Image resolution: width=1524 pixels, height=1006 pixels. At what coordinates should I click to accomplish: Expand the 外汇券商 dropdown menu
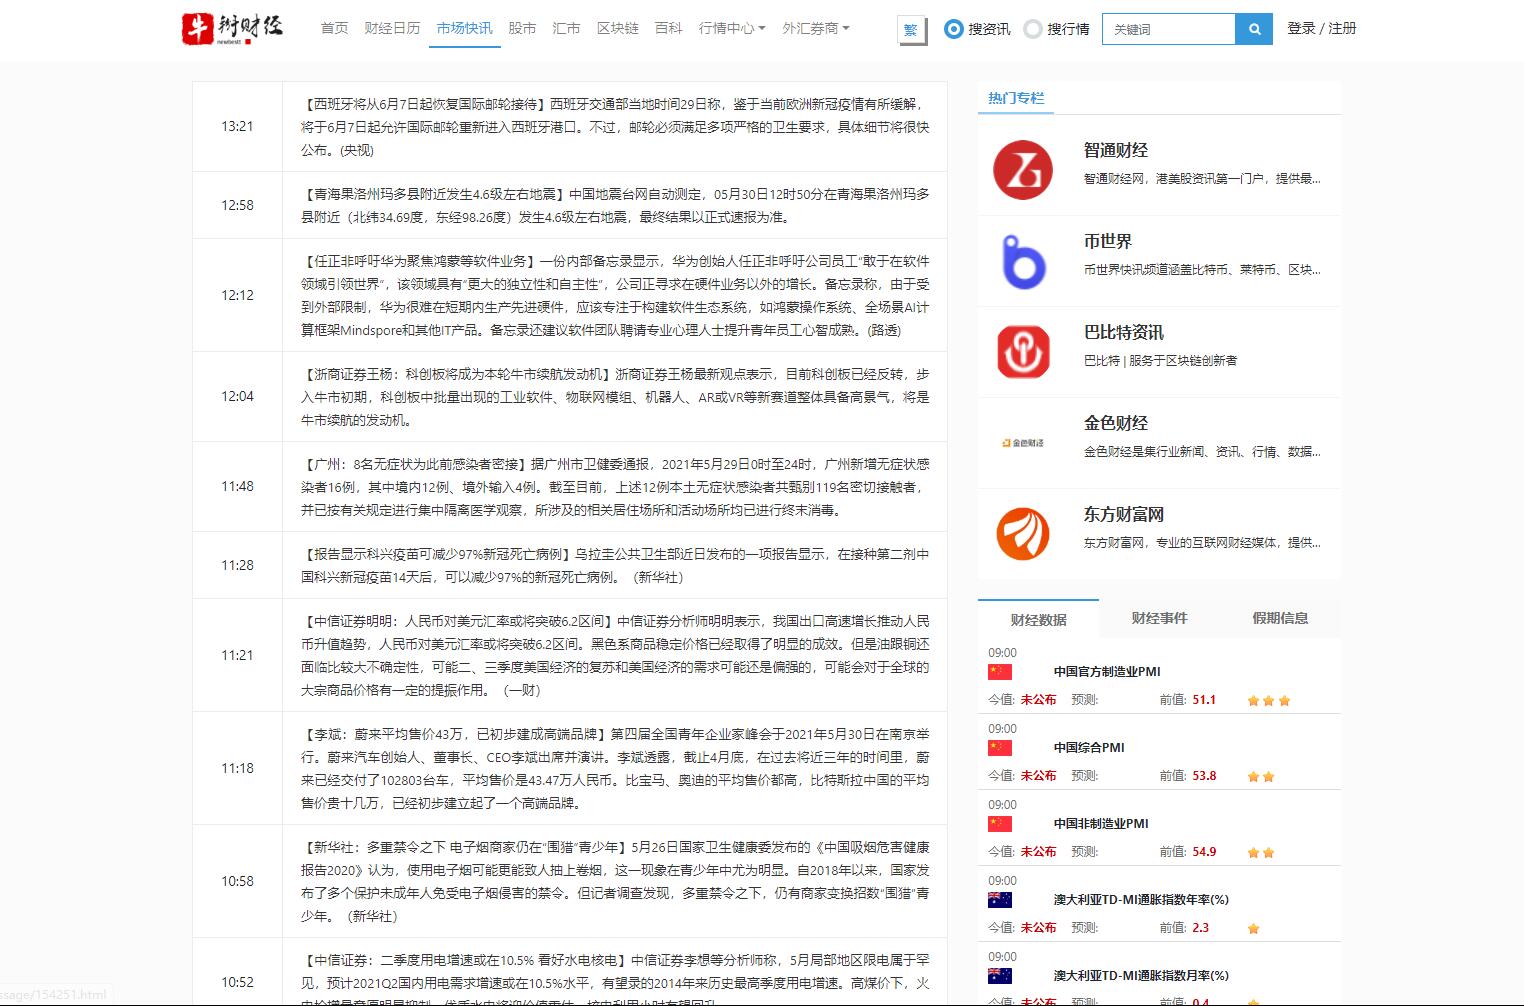[815, 28]
